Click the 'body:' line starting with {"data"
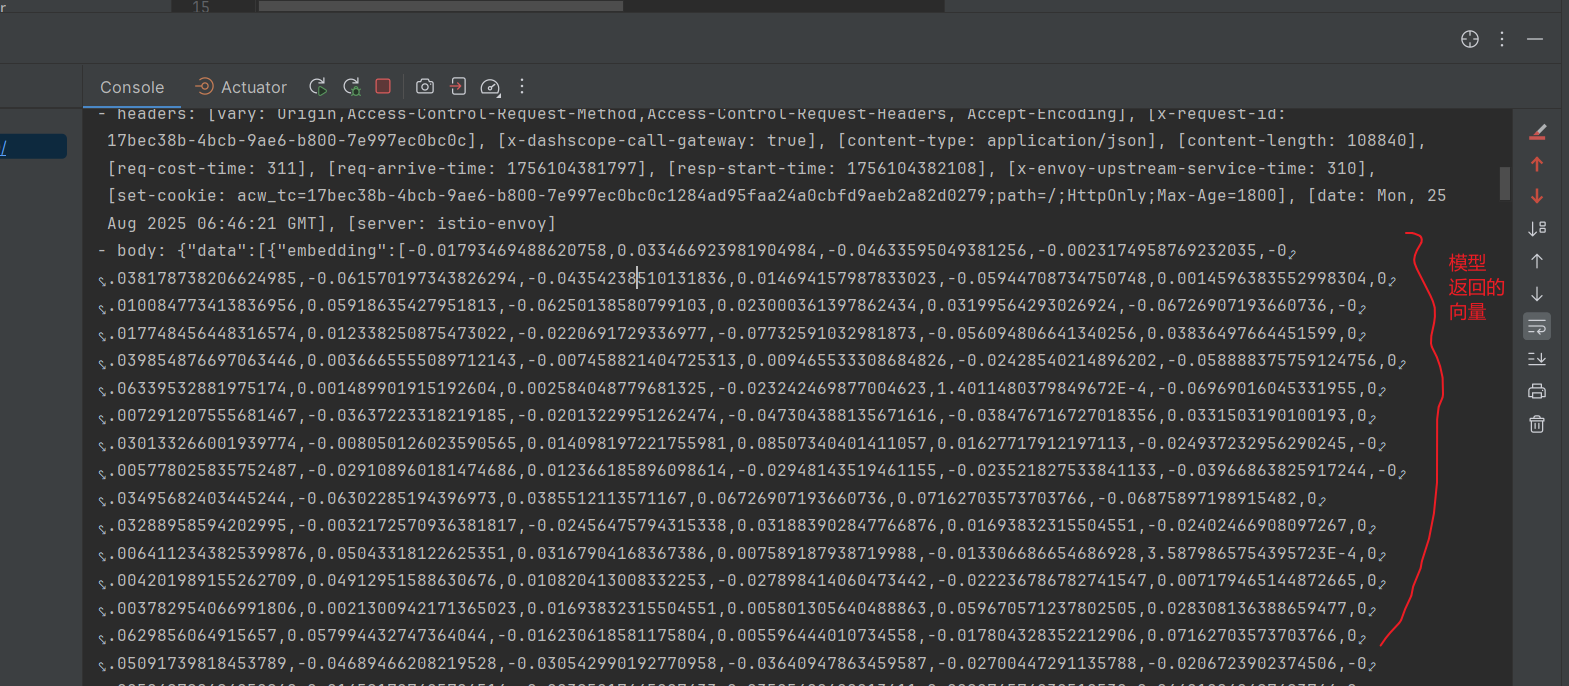Screen dimensions: 1569x686 point(697,251)
